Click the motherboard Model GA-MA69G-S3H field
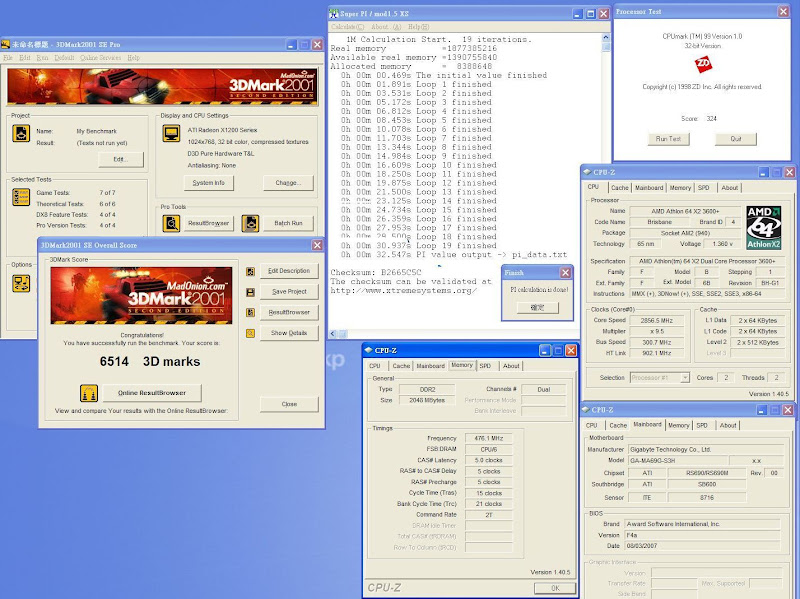 point(678,461)
